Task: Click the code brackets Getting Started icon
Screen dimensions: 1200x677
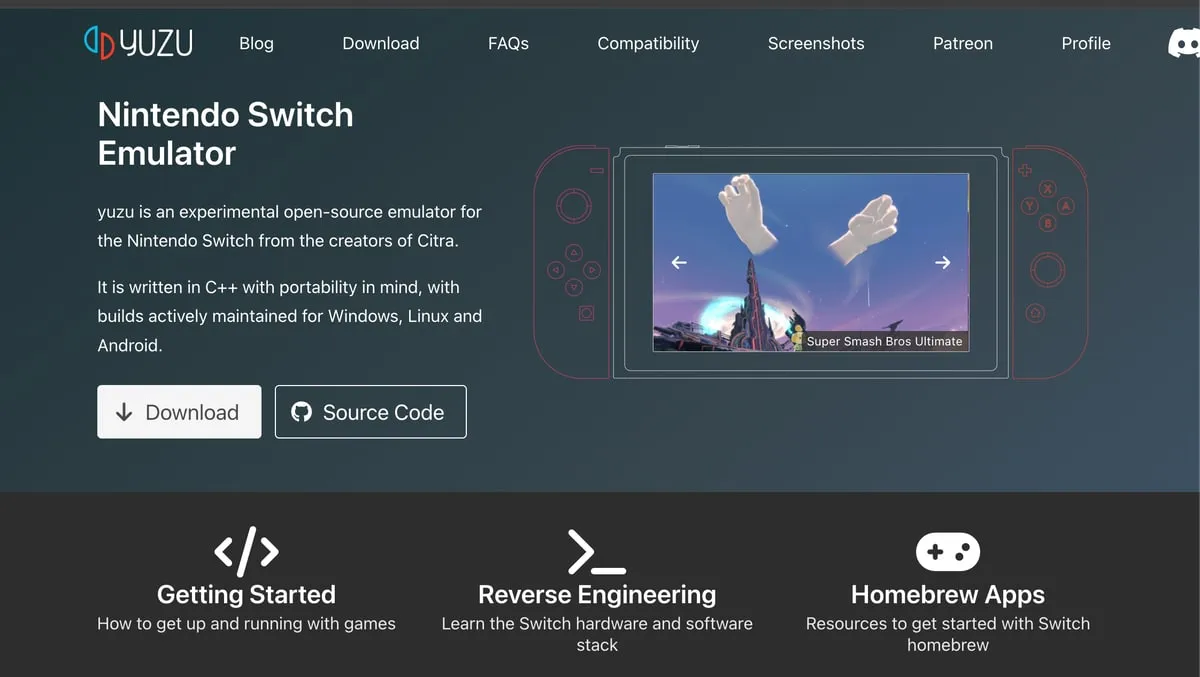Action: point(246,551)
